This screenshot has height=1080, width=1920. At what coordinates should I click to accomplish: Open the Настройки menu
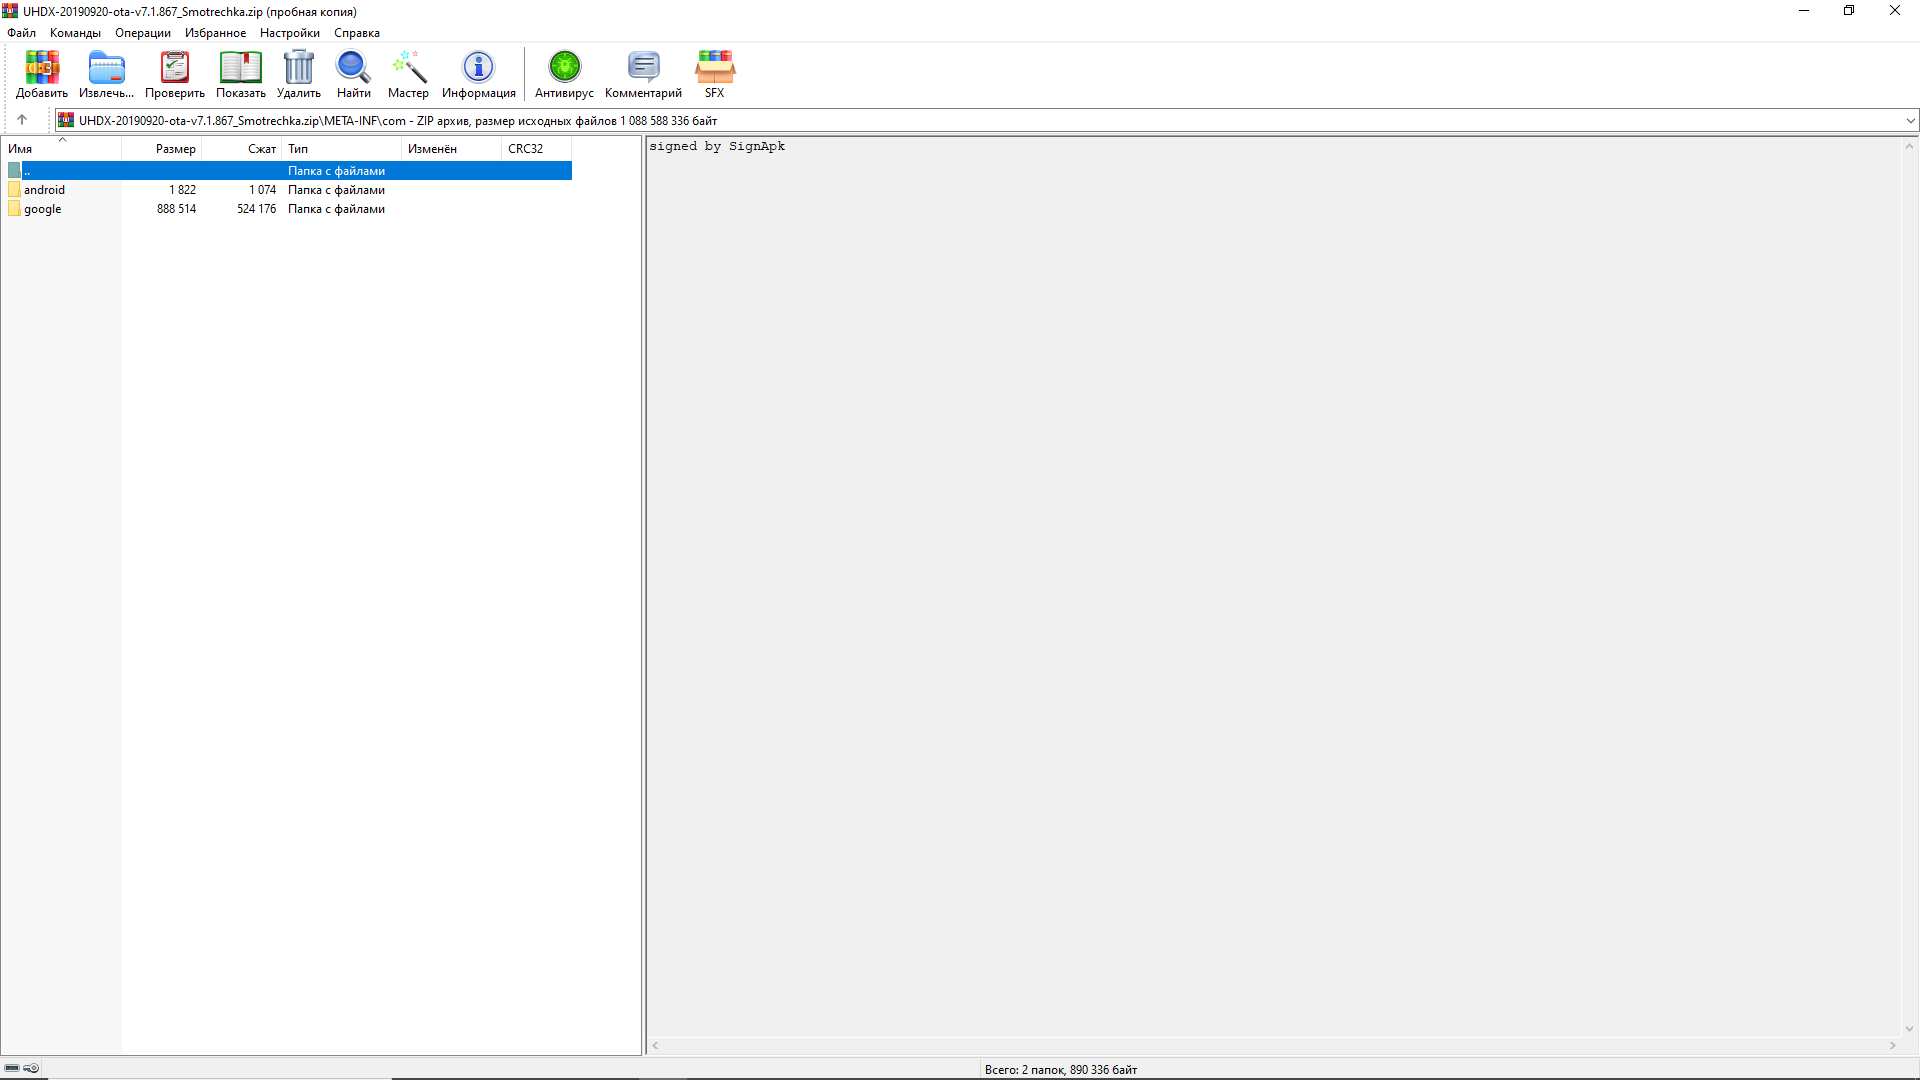coord(289,33)
